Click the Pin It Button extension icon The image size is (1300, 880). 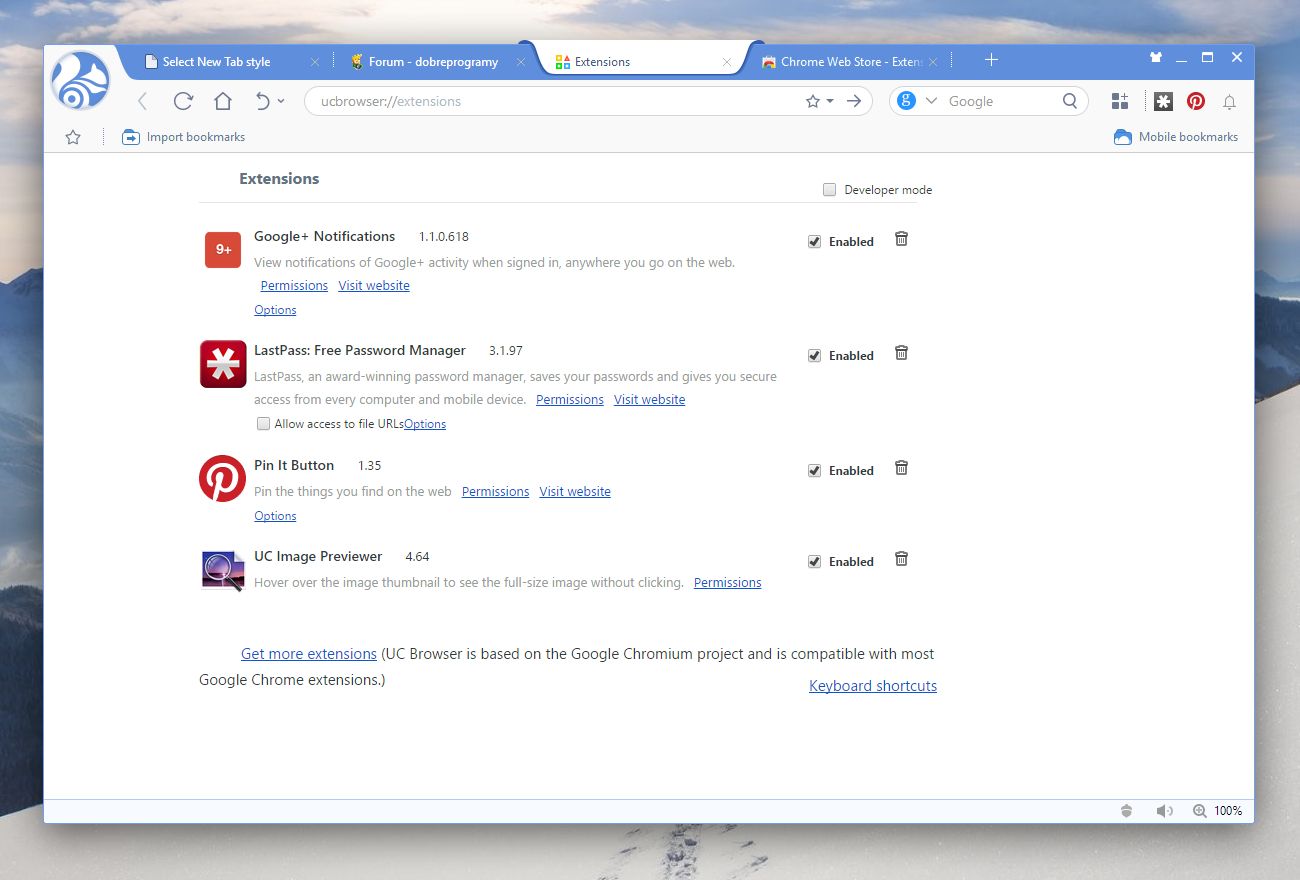click(x=223, y=478)
